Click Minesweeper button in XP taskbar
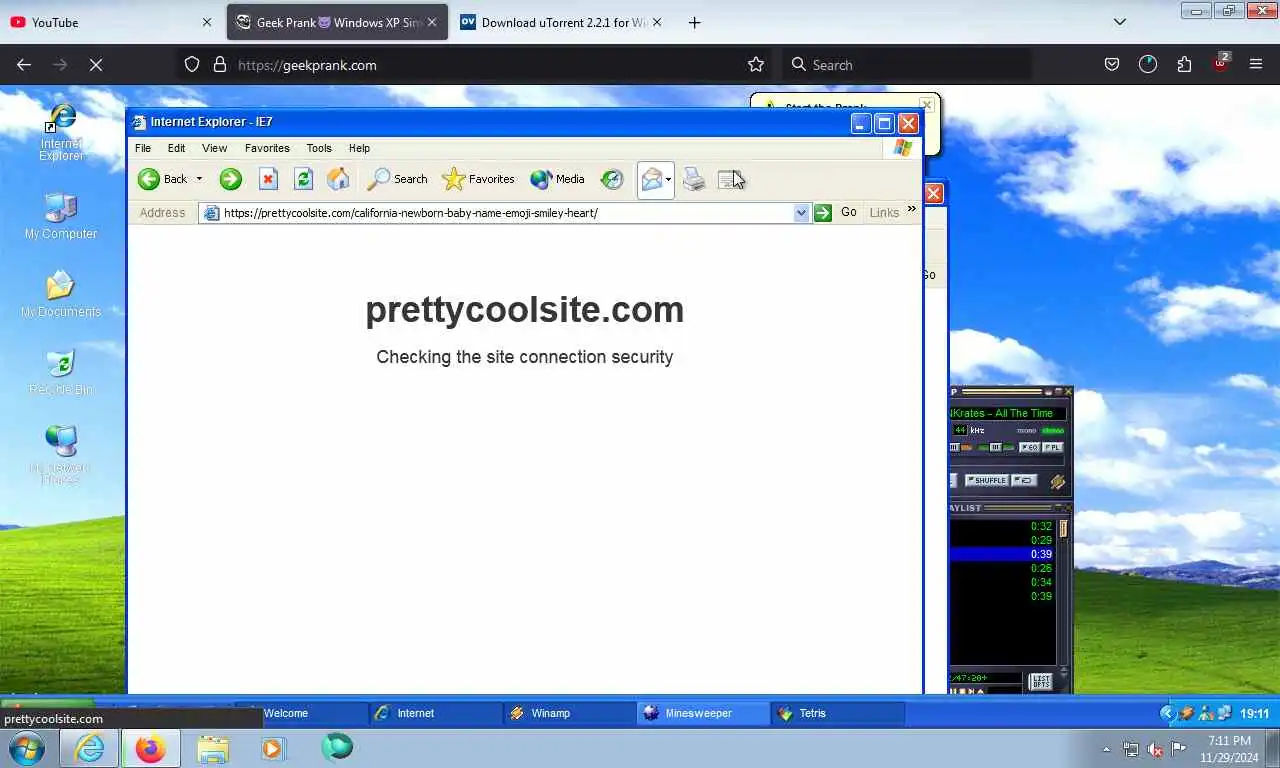Viewport: 1280px width, 768px height. point(703,713)
